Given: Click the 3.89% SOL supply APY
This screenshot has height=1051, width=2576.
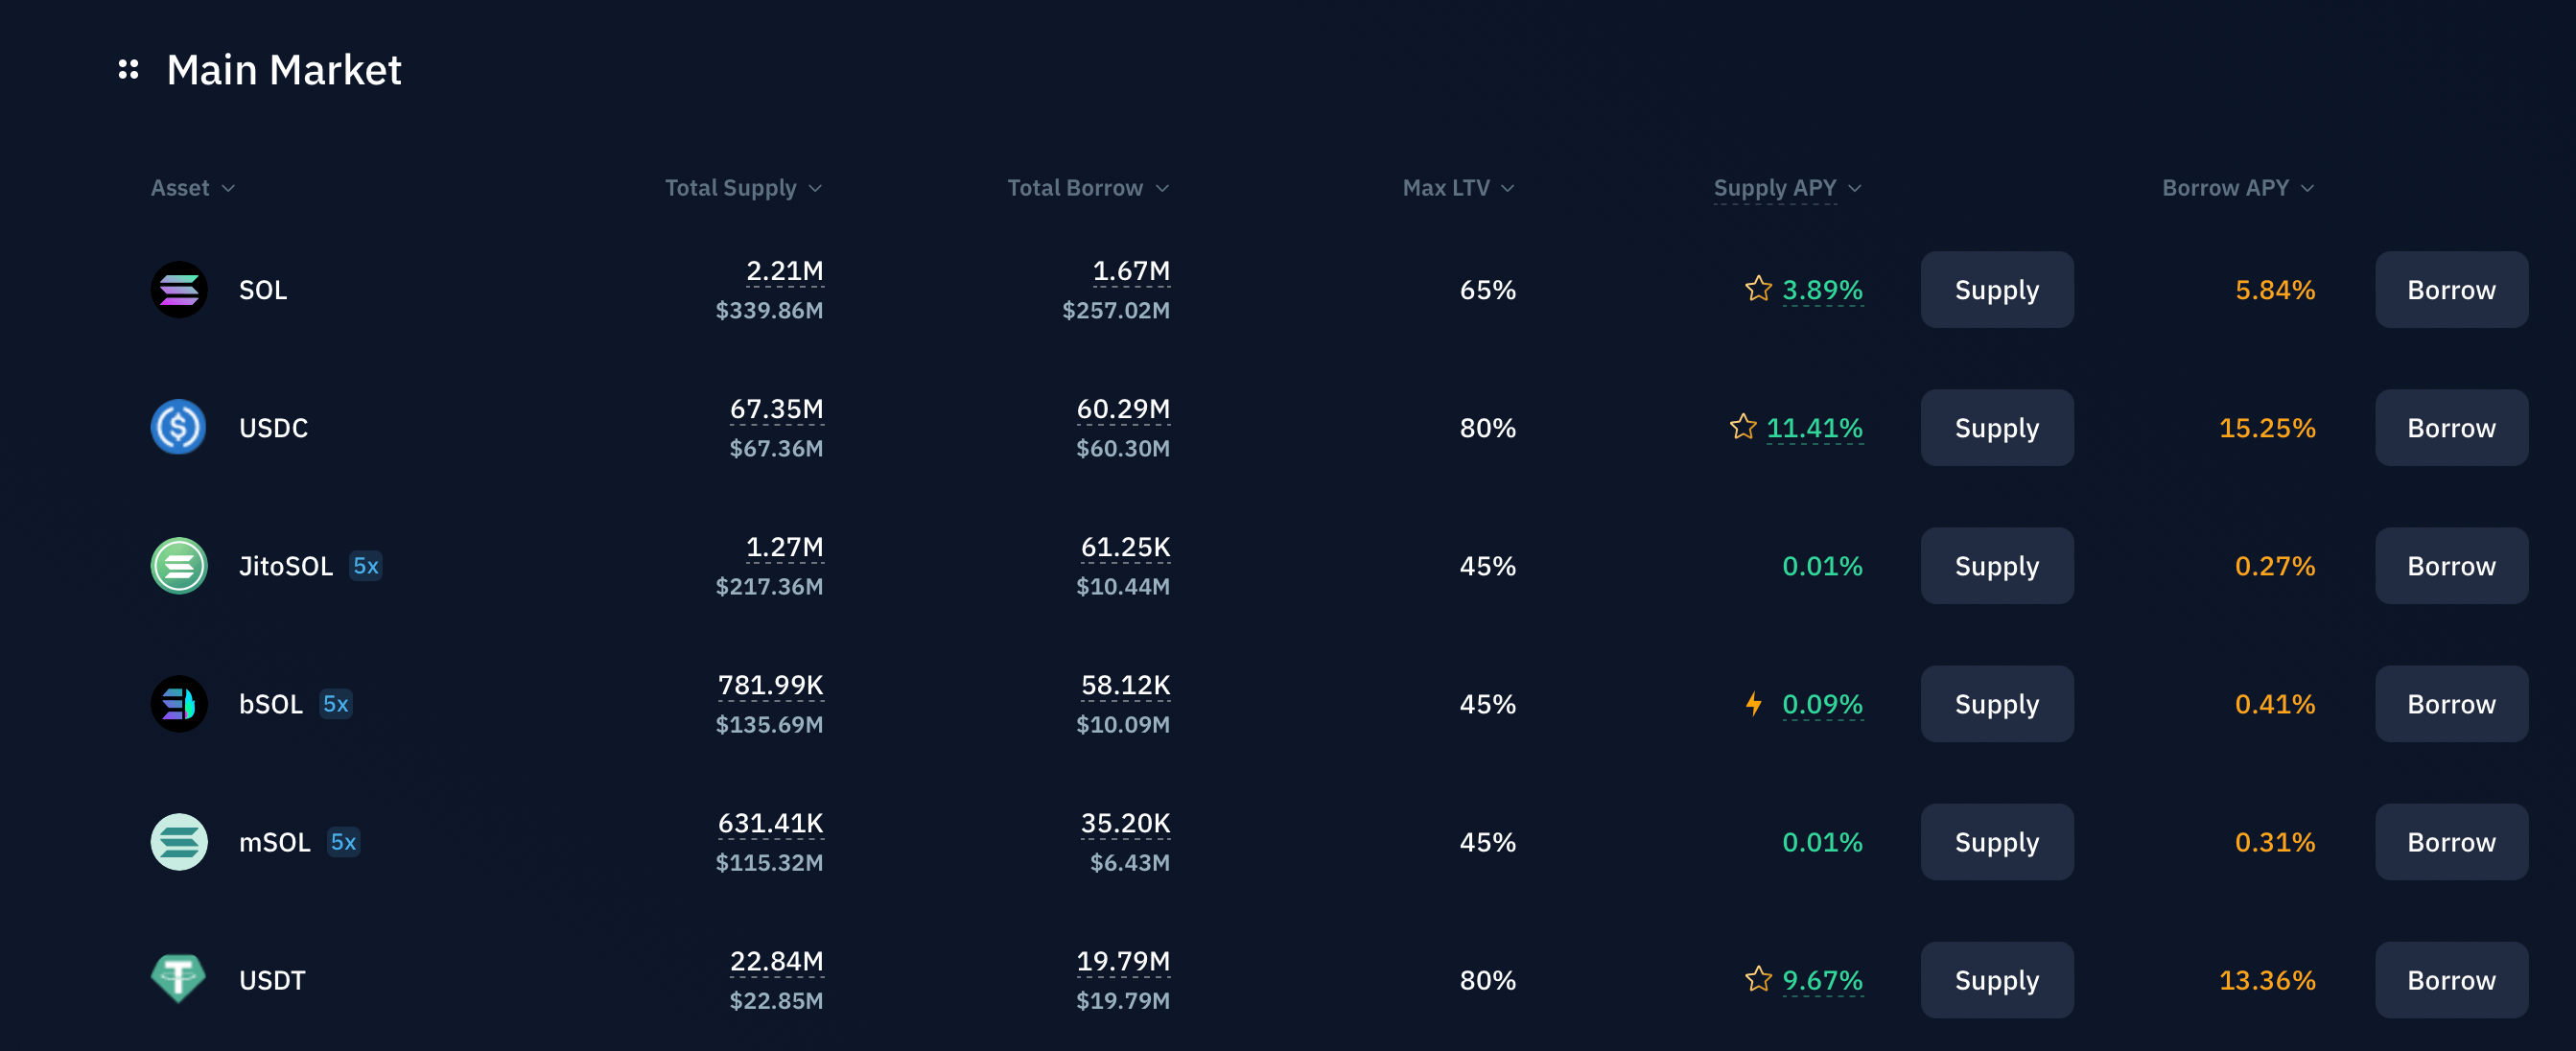Looking at the screenshot, I should (x=1822, y=290).
